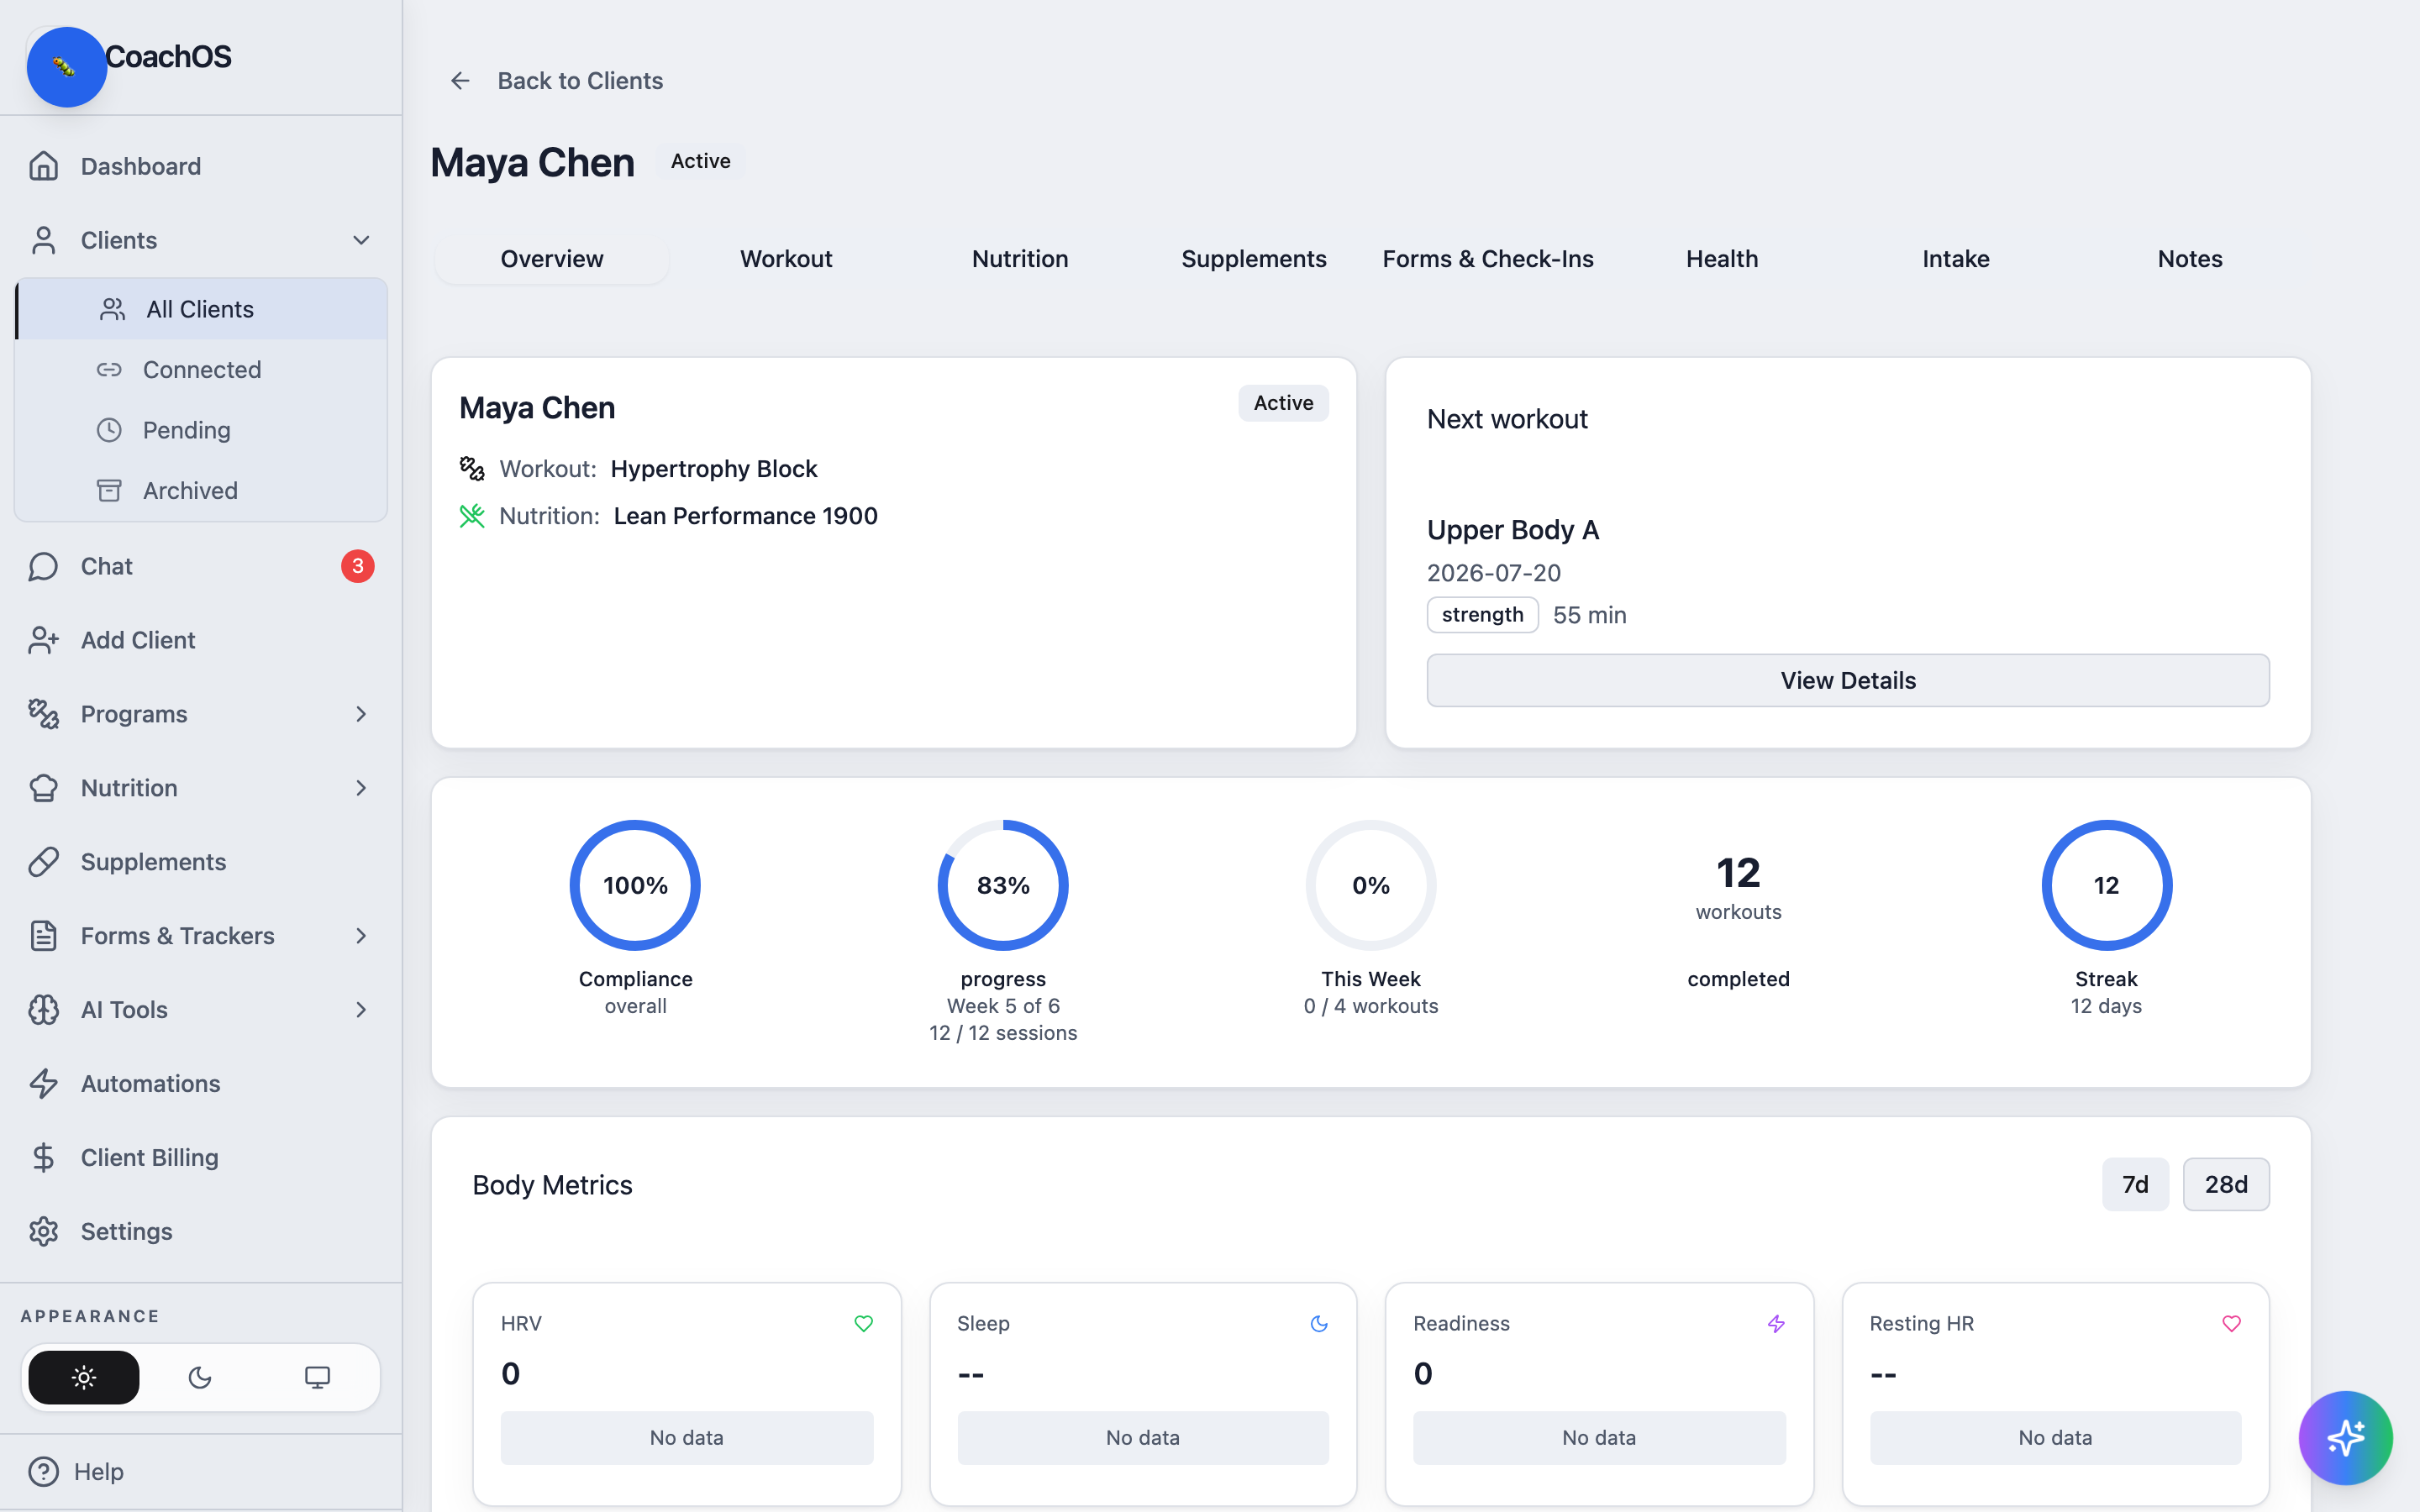2420x1512 pixels.
Task: Open Chat via speech bubble icon
Action: (x=43, y=566)
